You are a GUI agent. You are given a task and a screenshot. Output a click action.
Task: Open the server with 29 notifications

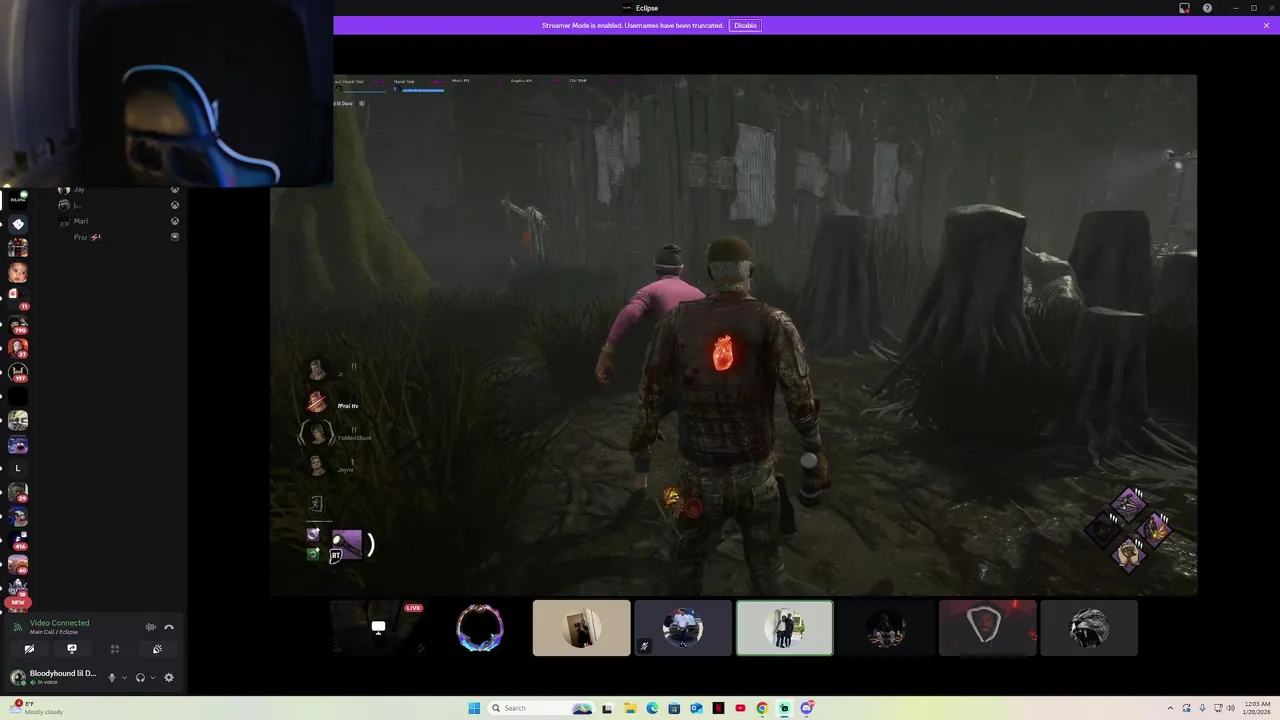pos(18,492)
